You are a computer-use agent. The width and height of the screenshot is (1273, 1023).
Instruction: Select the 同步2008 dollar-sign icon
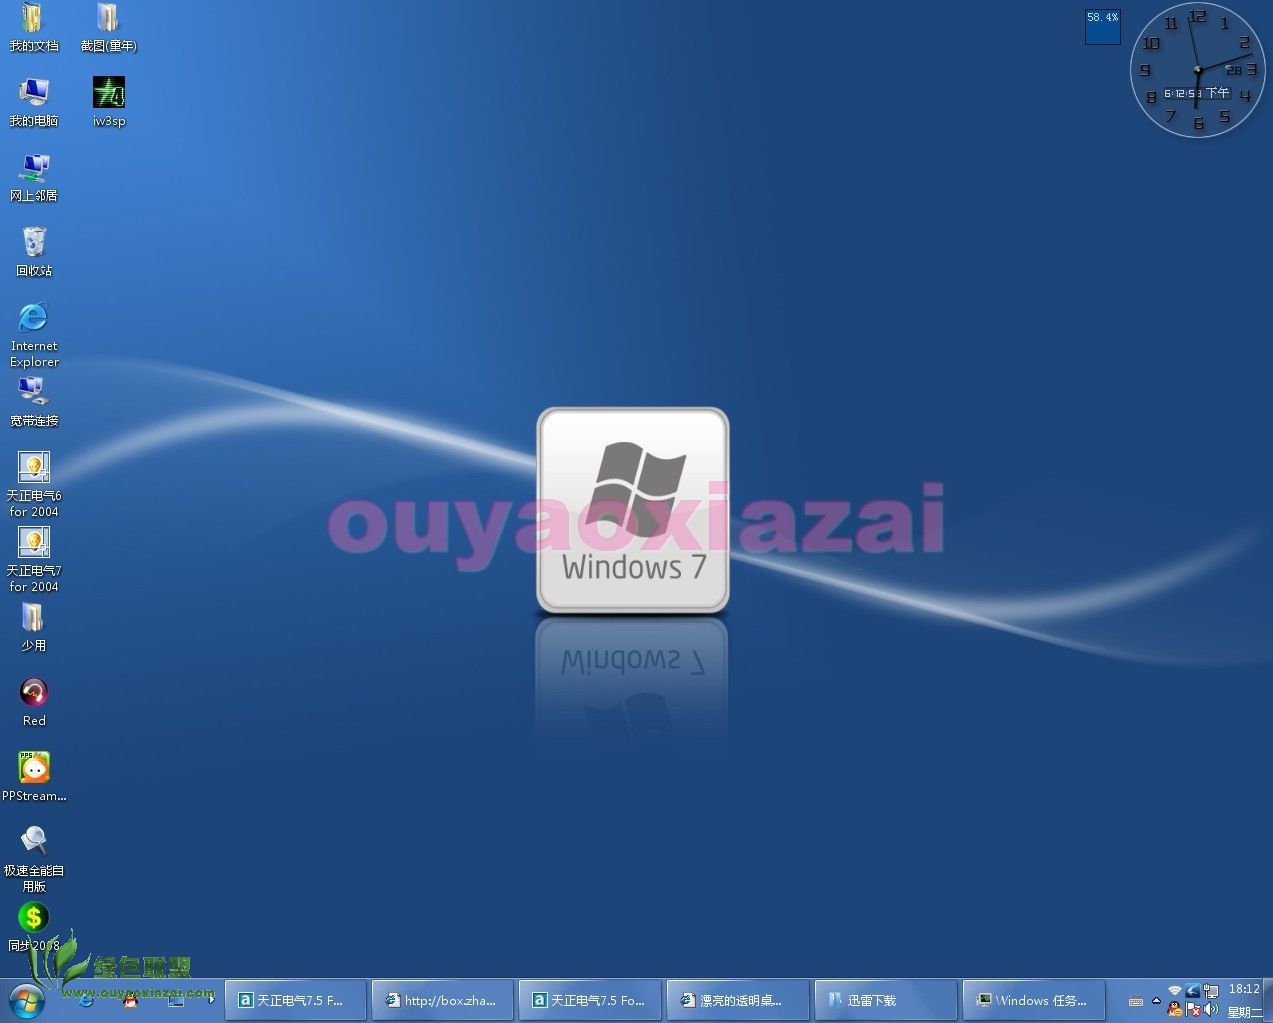tap(33, 928)
